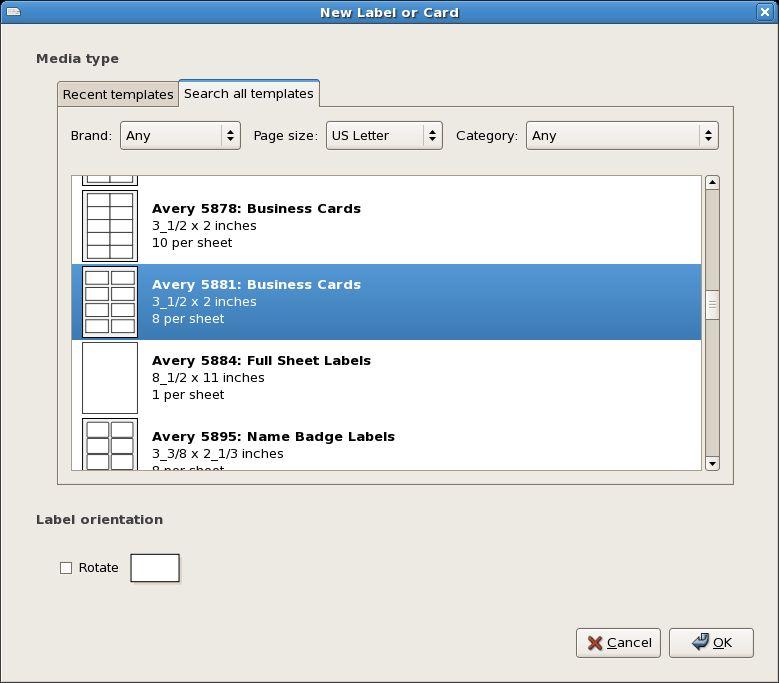Click '3_3/8 x 2_1/3 inches' text
The image size is (779, 683).
pyautogui.click(x=218, y=454)
